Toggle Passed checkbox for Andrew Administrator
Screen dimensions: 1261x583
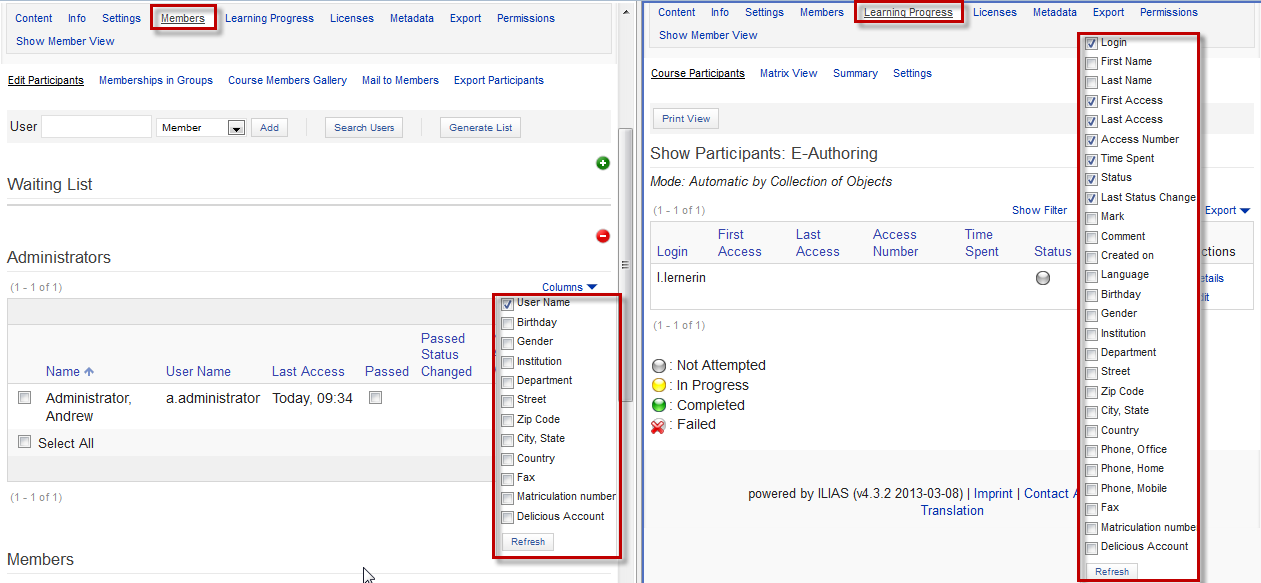pyautogui.click(x=375, y=397)
